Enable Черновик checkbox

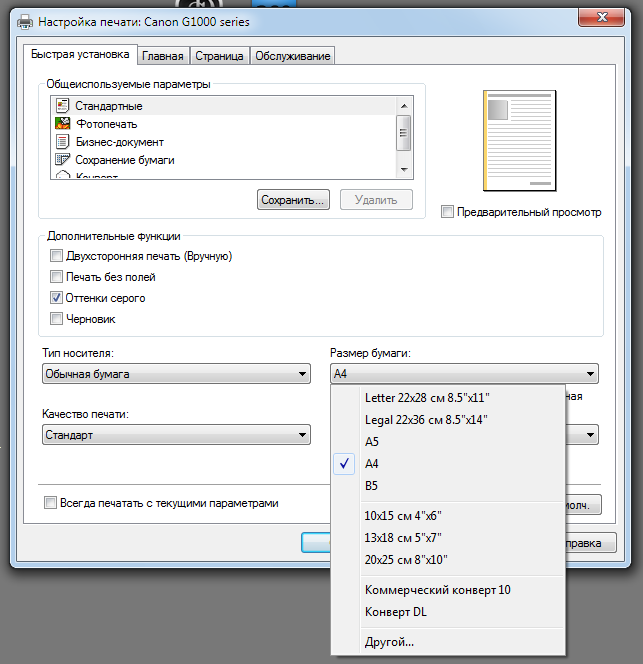point(56,318)
